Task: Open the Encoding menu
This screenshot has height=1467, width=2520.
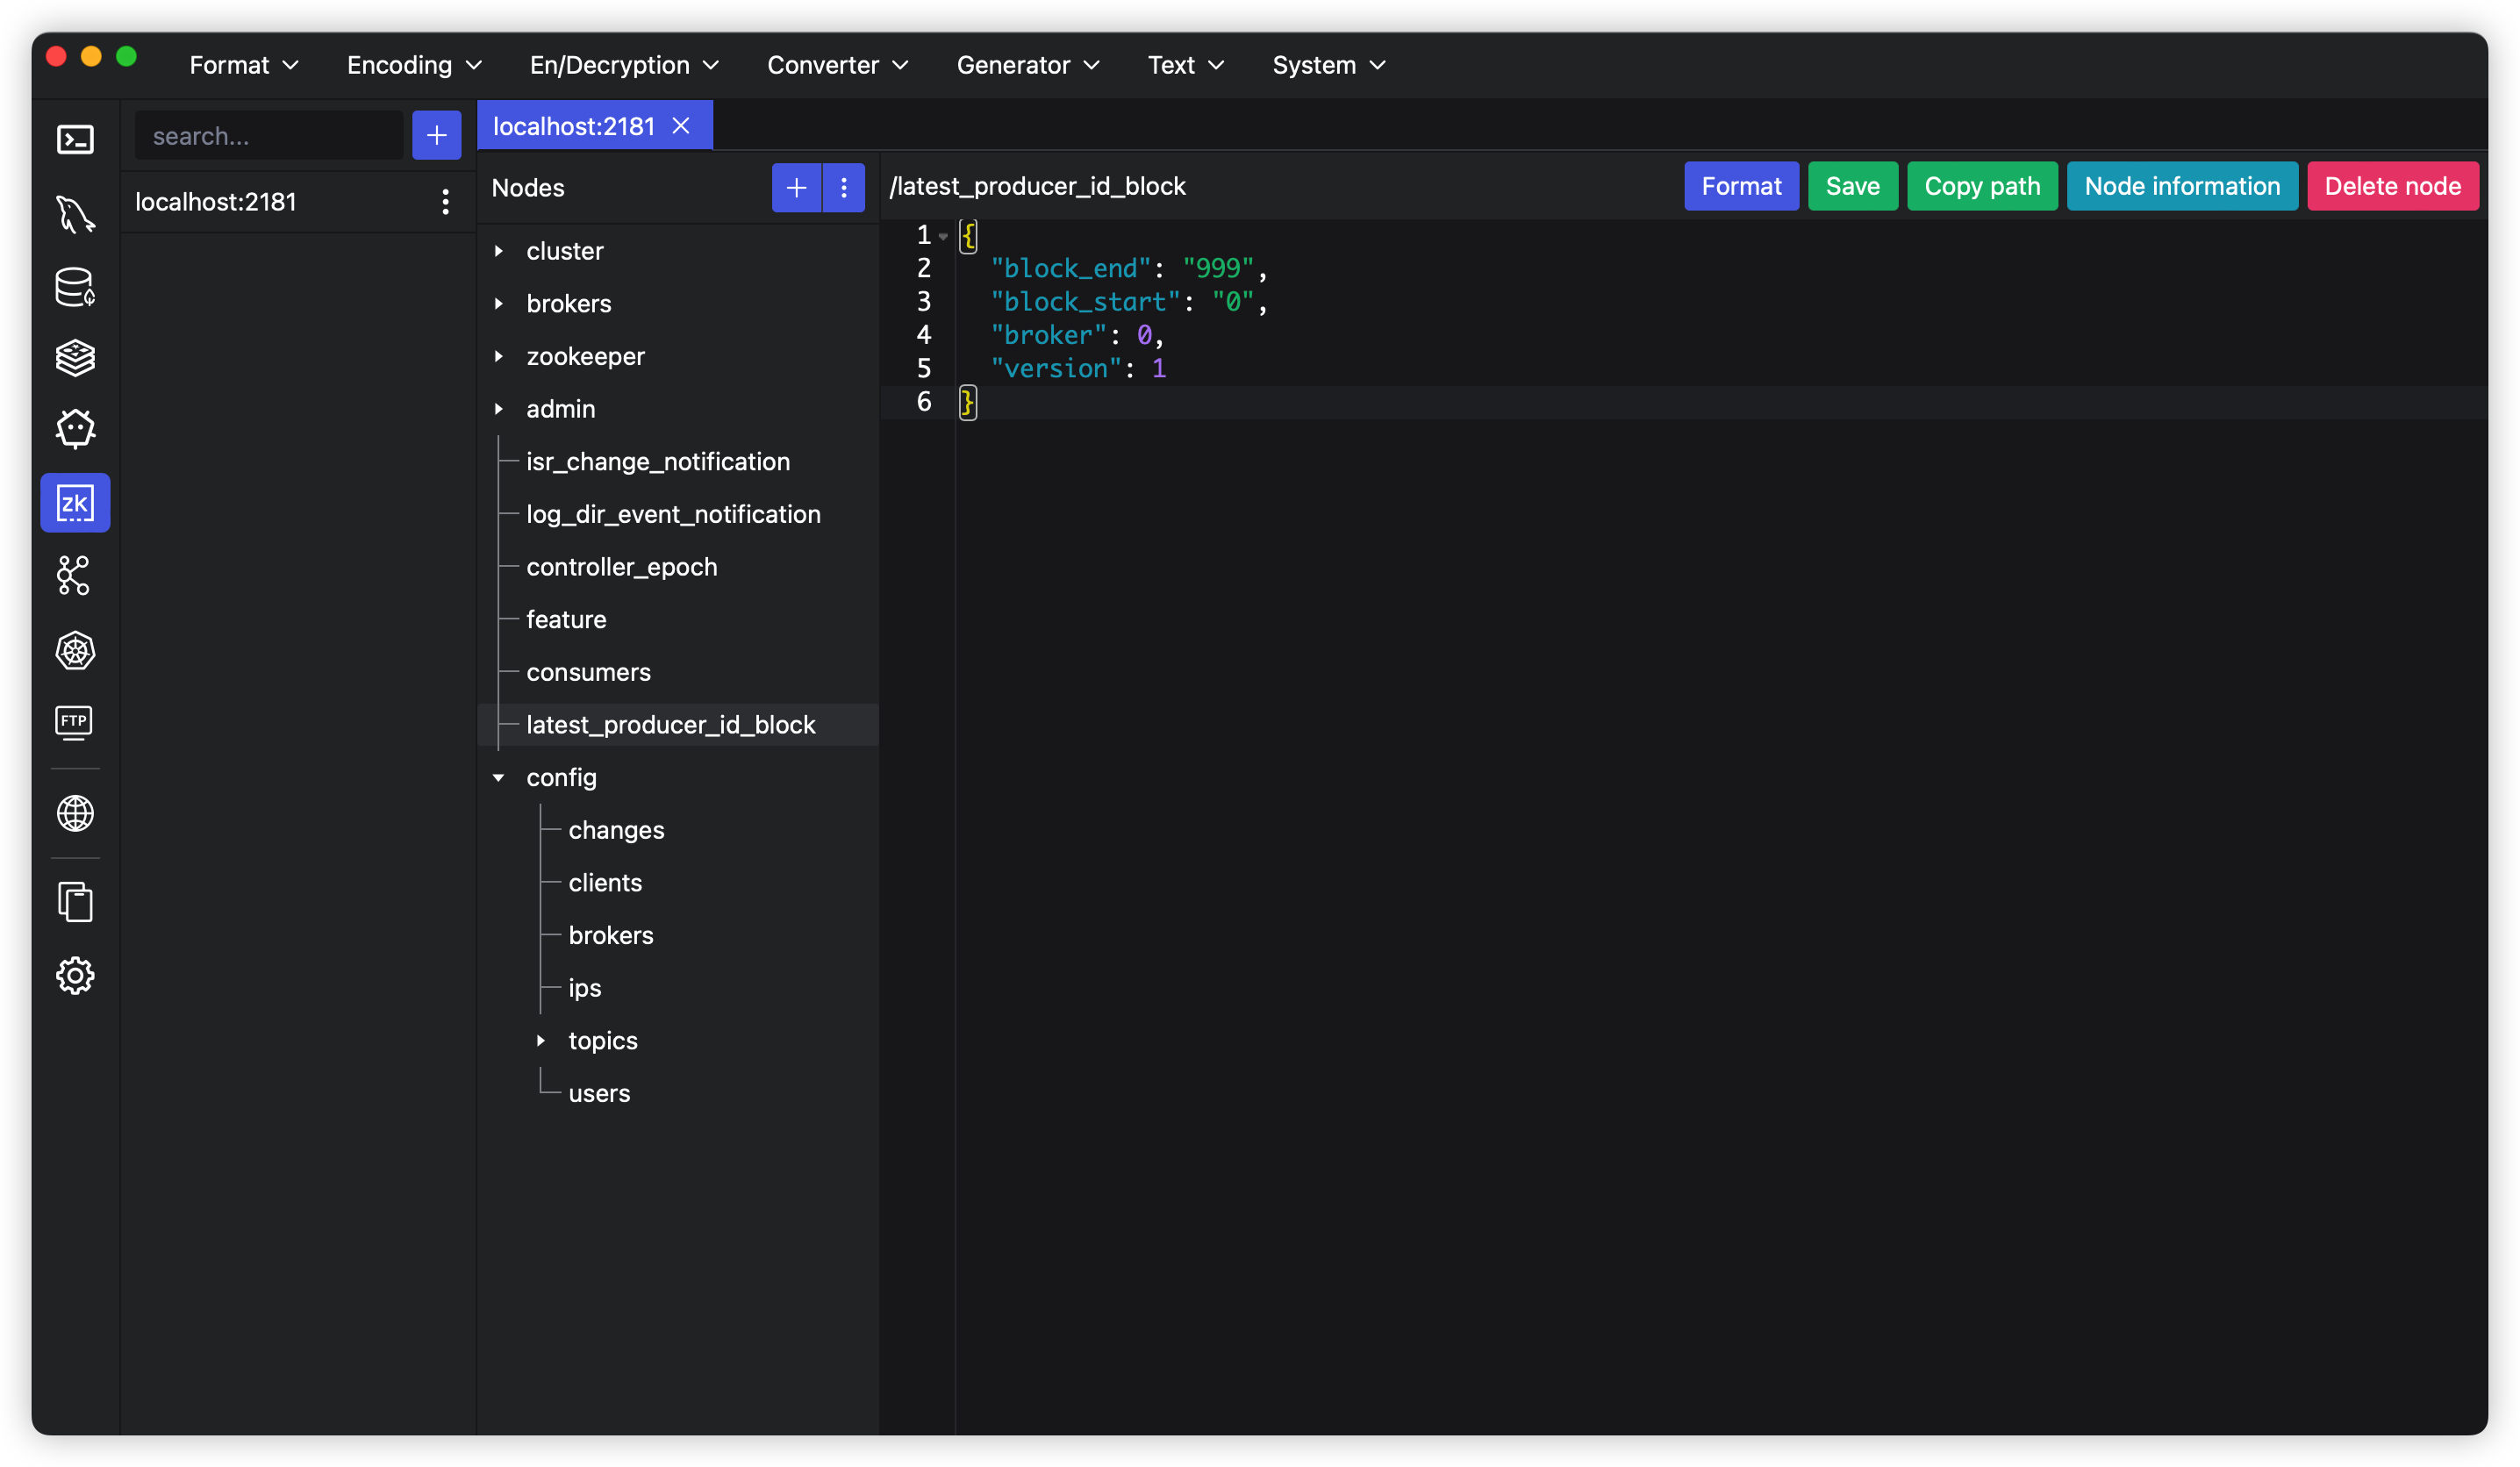Action: [414, 65]
